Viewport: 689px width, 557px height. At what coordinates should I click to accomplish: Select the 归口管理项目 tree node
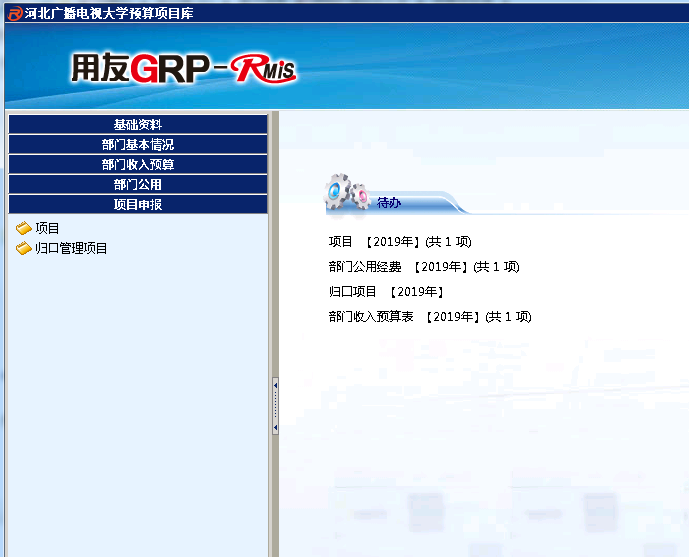[x=71, y=248]
